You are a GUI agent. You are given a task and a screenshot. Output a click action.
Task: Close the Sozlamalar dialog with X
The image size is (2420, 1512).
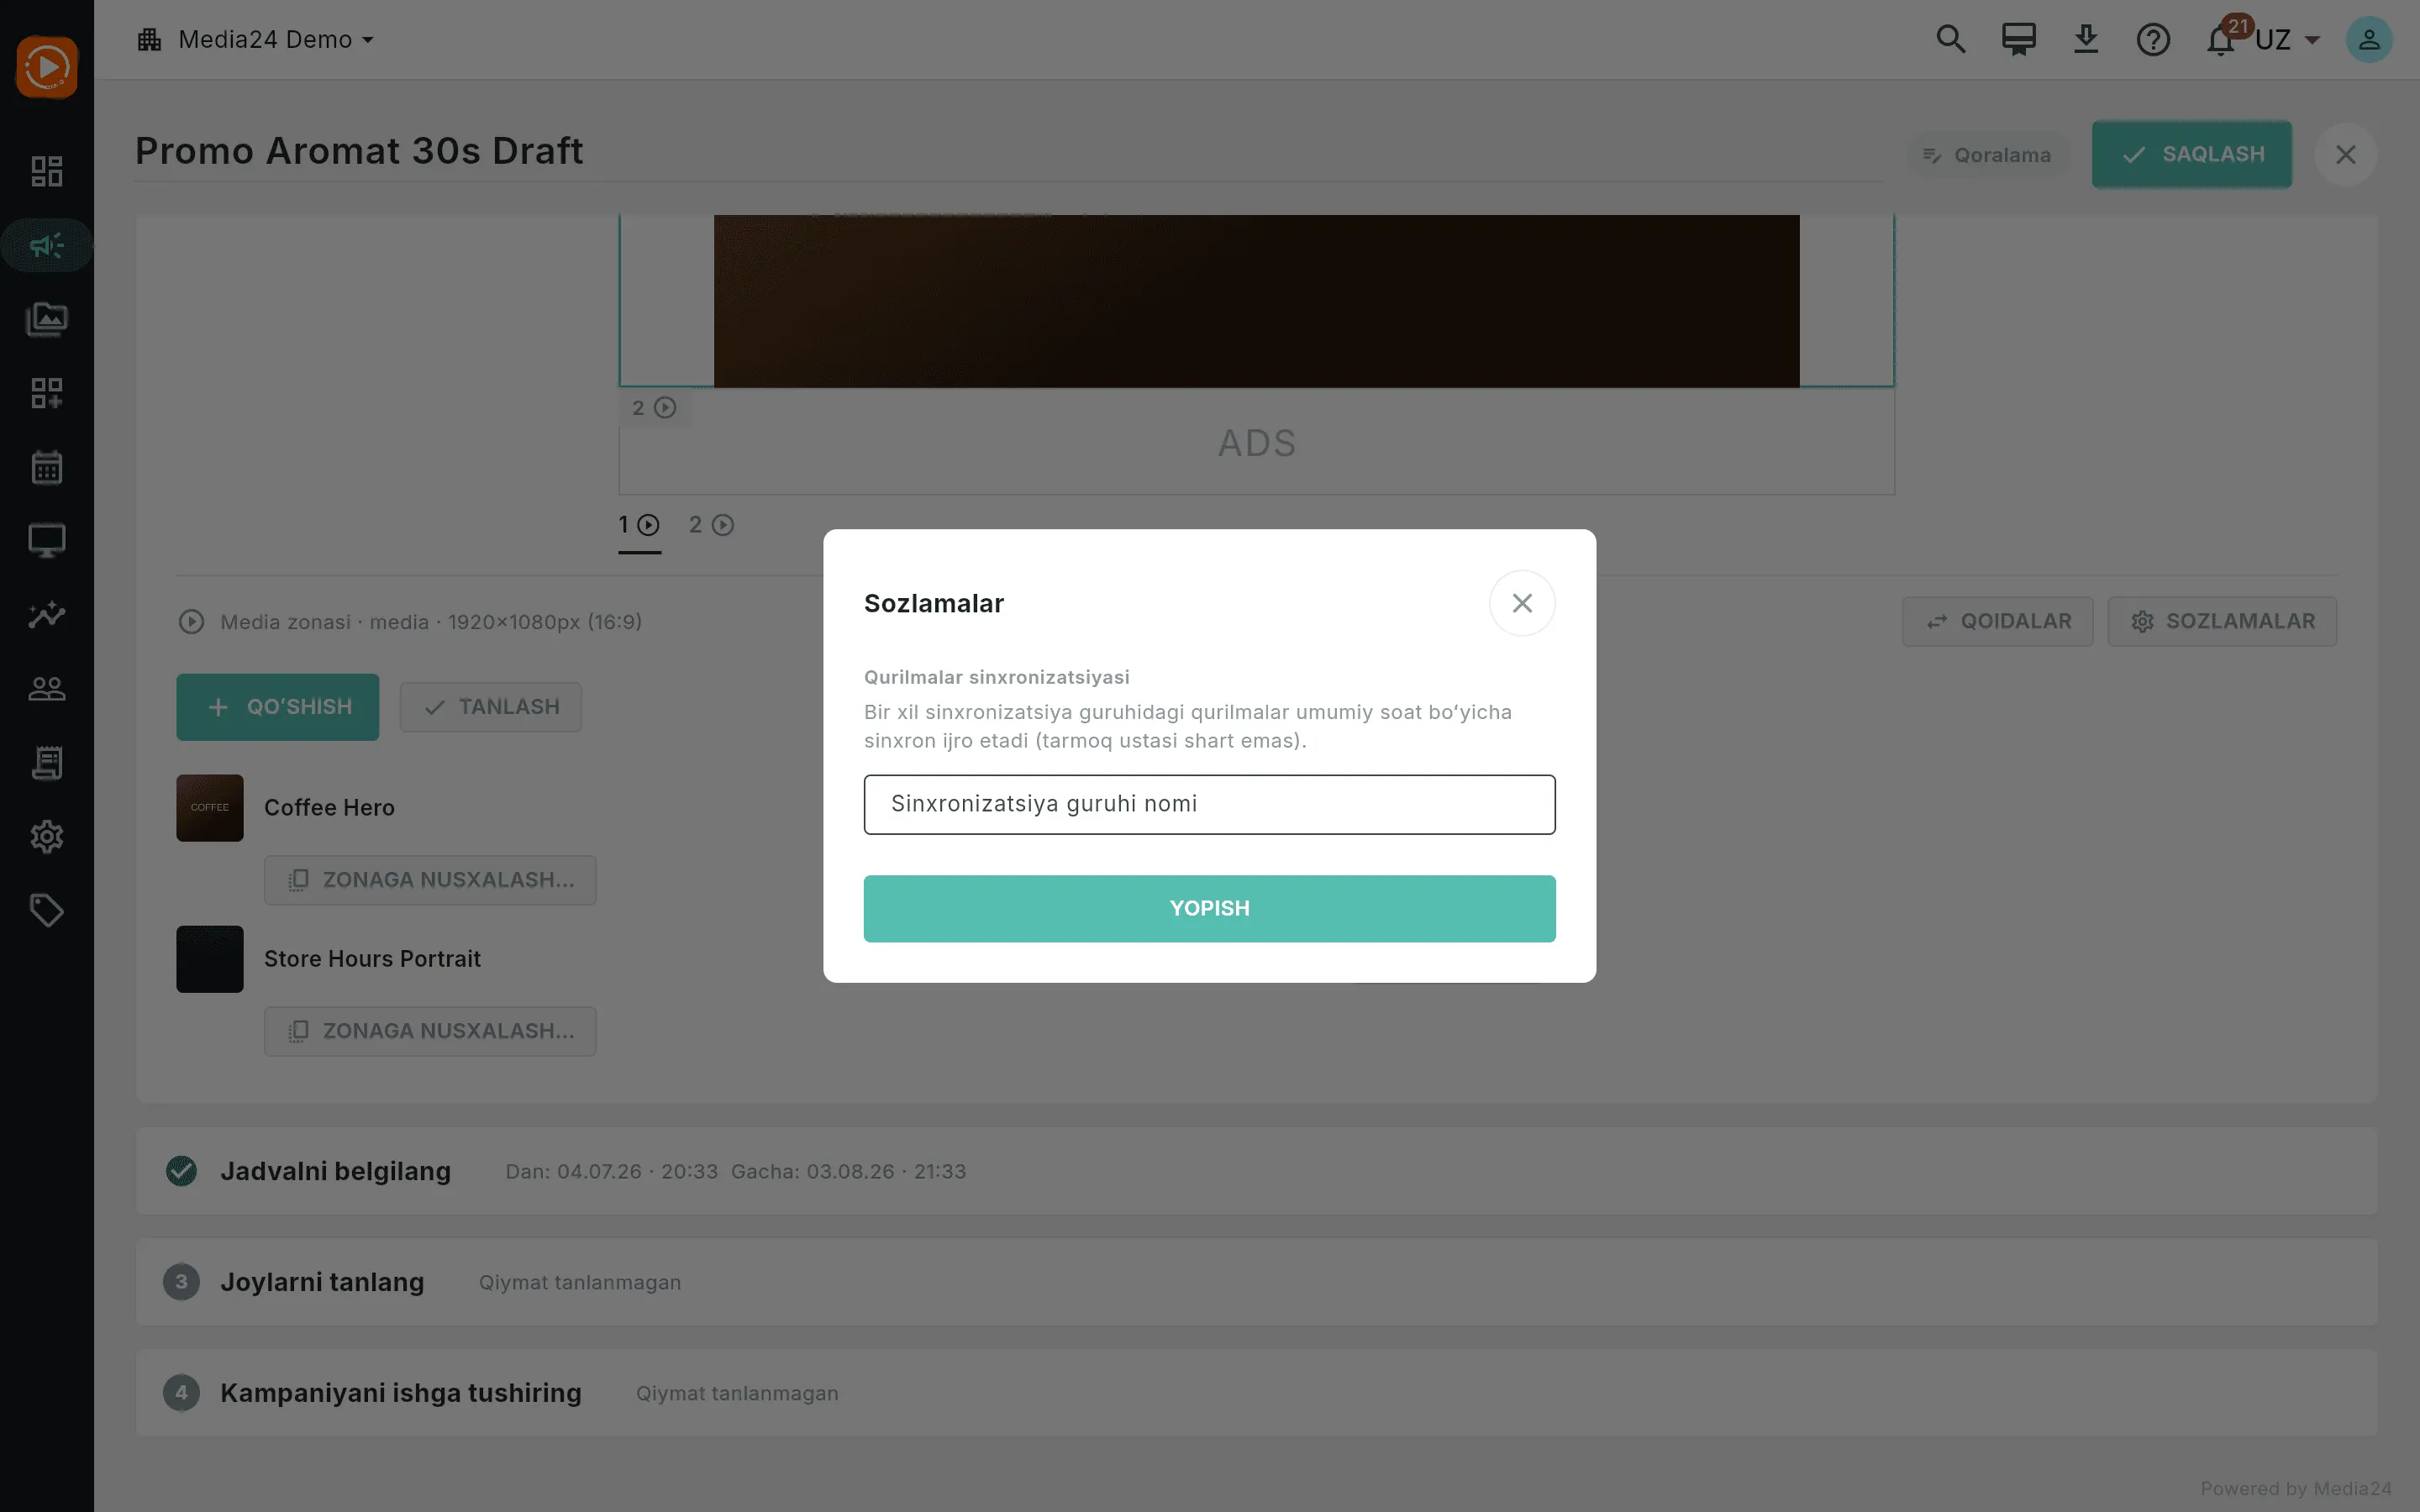coord(1521,603)
